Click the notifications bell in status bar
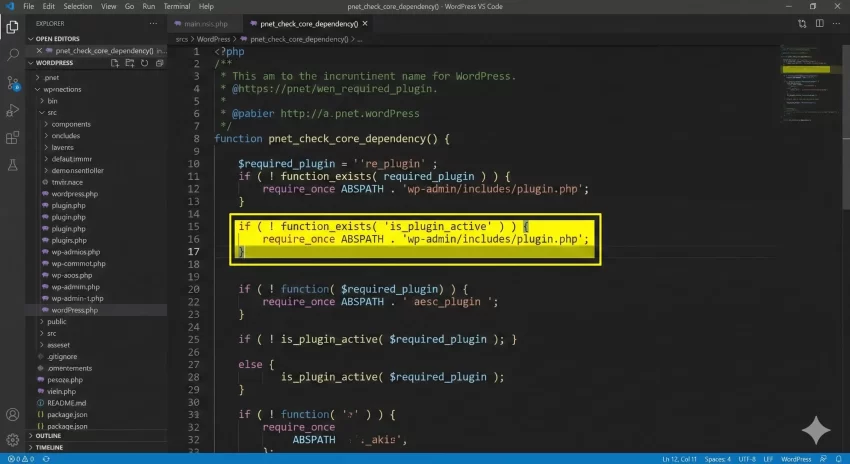Screen dimensions: 850x464 pyautogui.click(x=839, y=459)
